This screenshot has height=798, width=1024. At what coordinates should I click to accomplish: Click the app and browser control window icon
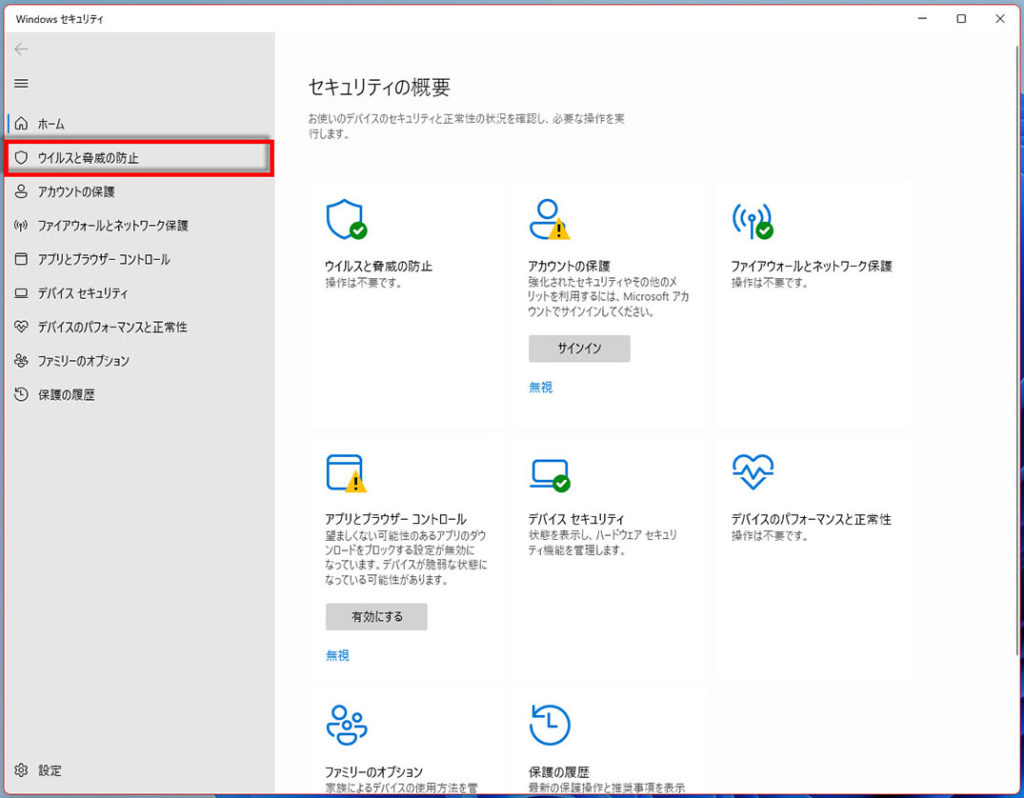(x=346, y=472)
